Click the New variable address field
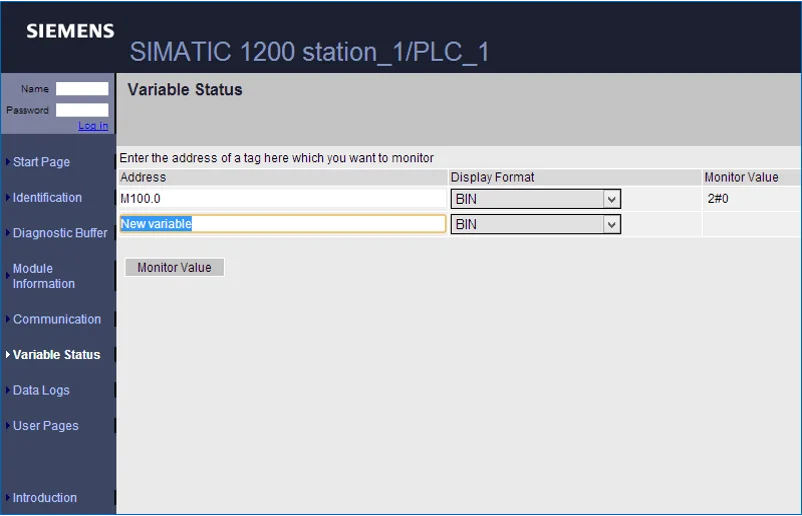 (282, 224)
